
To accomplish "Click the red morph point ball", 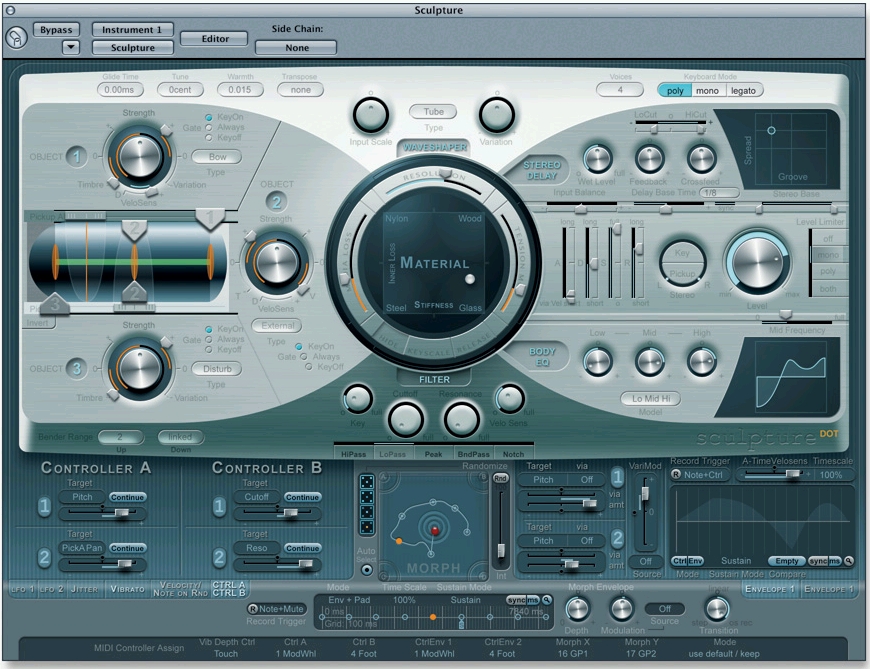I will click(x=435, y=531).
